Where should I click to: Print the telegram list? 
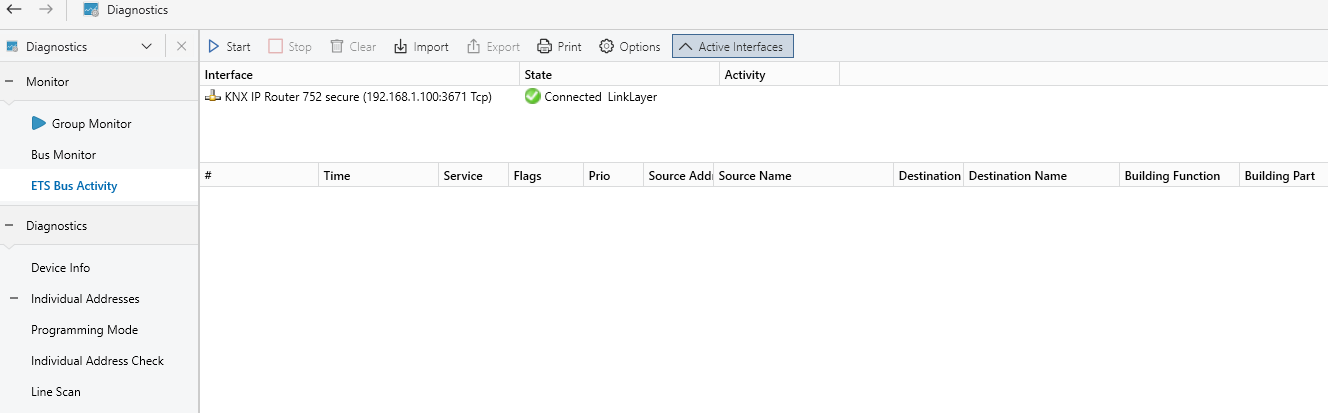point(559,46)
